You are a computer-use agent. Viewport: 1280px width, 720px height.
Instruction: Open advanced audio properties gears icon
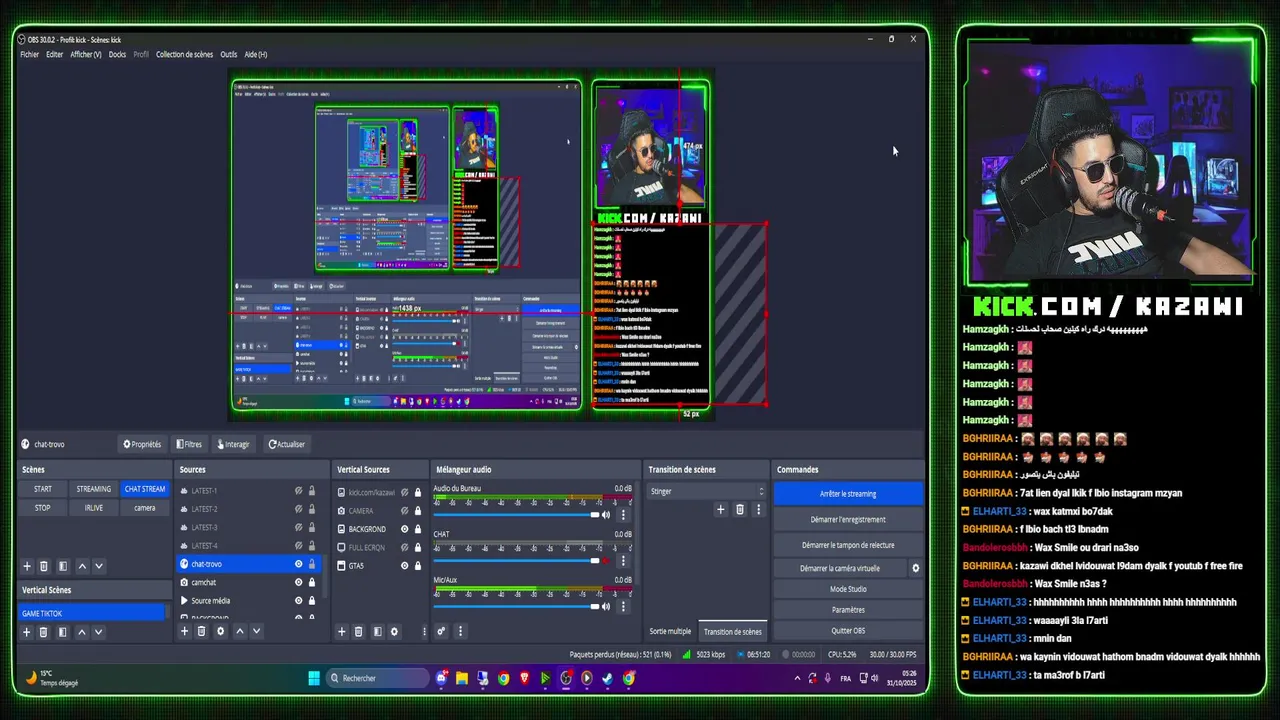441,631
